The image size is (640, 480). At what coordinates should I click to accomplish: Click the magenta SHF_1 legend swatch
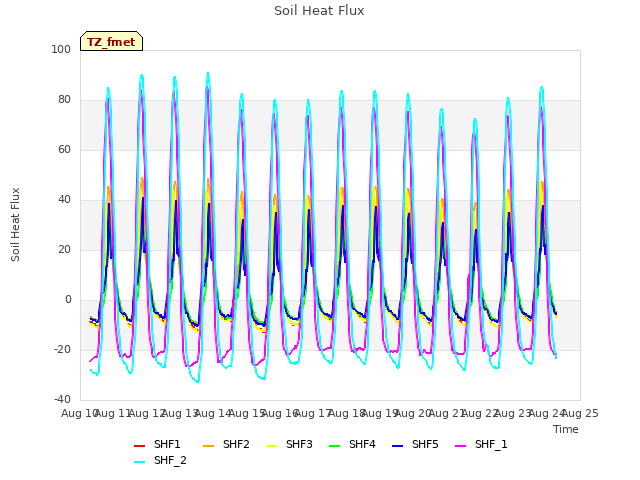(x=460, y=446)
